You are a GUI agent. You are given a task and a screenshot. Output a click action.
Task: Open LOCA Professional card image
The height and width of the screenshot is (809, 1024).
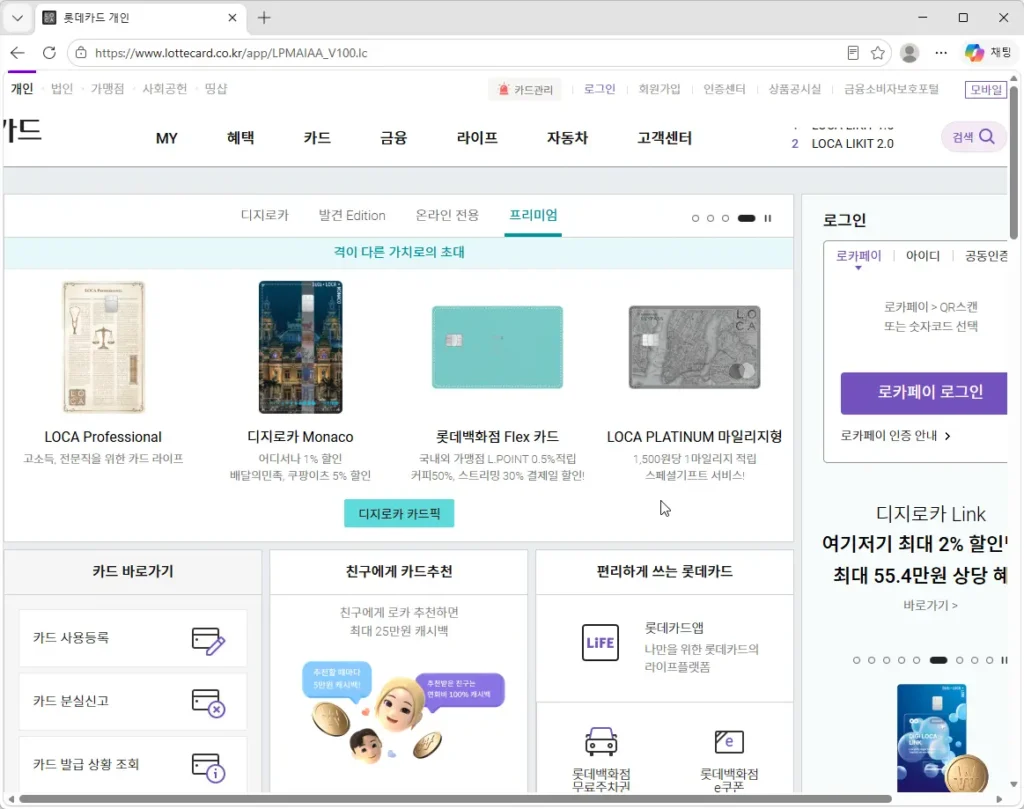pos(103,347)
